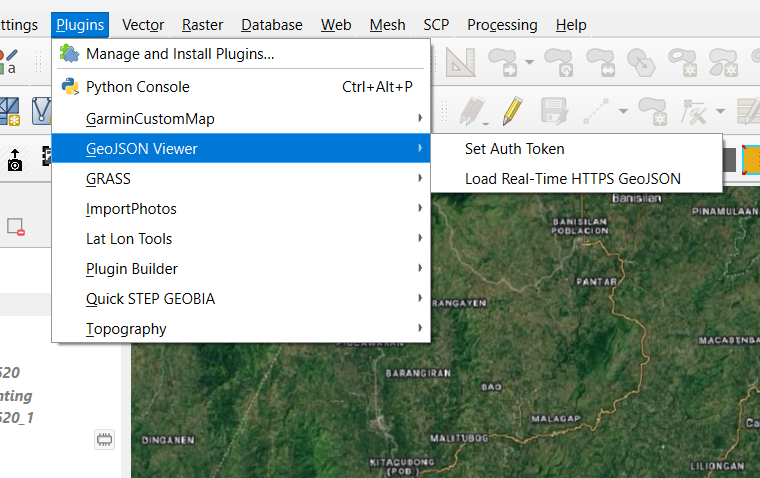The width and height of the screenshot is (760, 478).
Task: Click the BANISILAN POBLACION label on map
Action: (580, 226)
